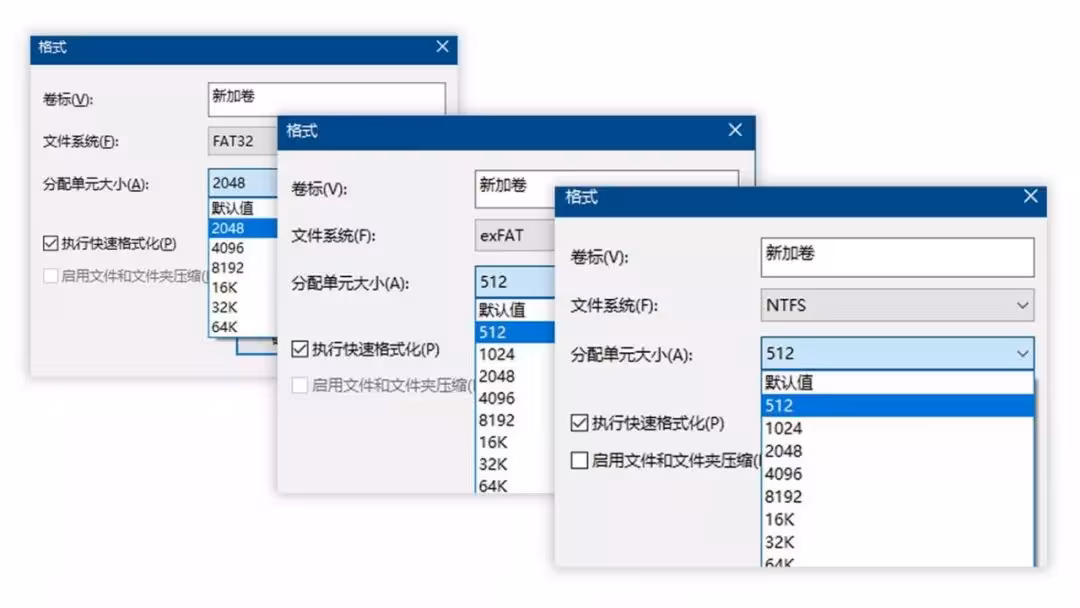Select 32K in exFAT allocation list

coord(515,464)
